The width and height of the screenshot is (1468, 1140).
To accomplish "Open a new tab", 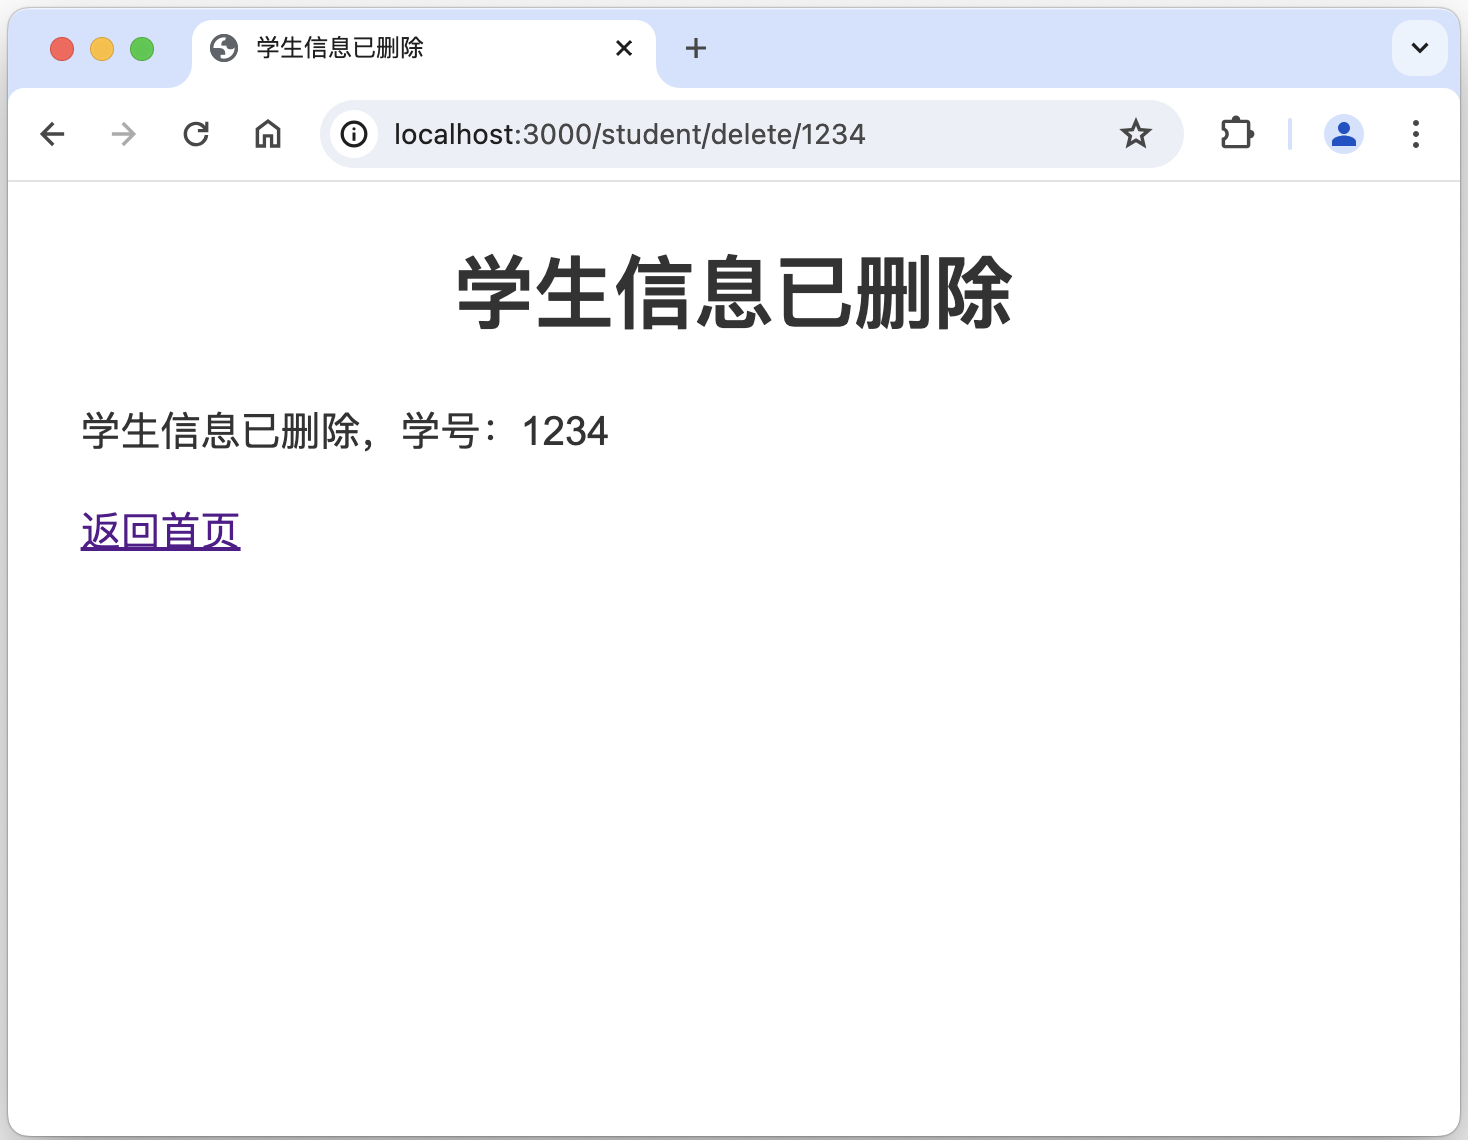I will pyautogui.click(x=696, y=48).
